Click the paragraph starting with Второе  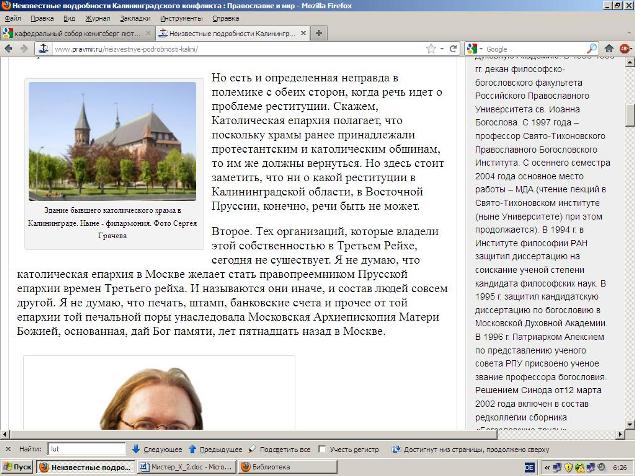[x=232, y=281]
